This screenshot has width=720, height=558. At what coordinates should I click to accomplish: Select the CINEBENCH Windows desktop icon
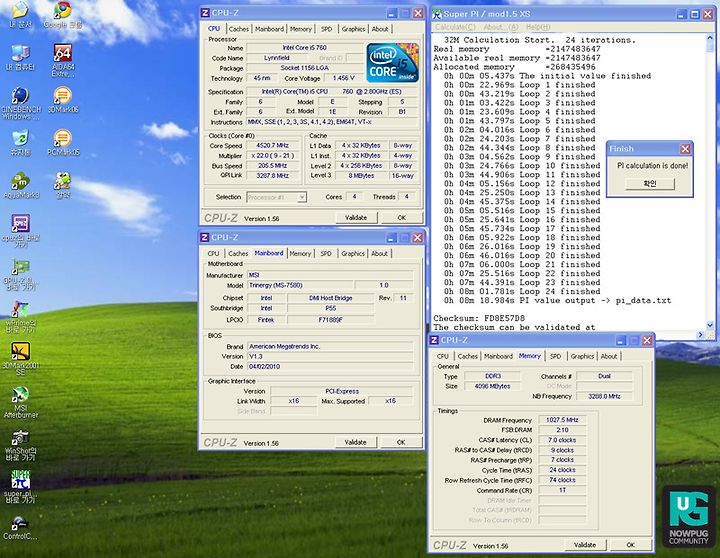21,103
